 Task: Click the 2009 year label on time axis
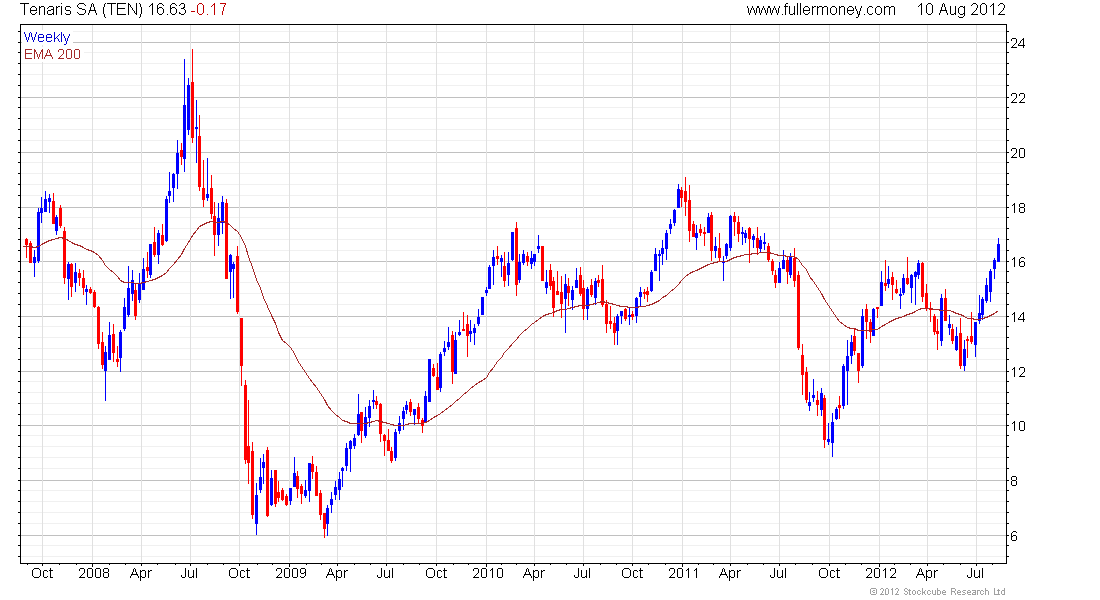290,573
